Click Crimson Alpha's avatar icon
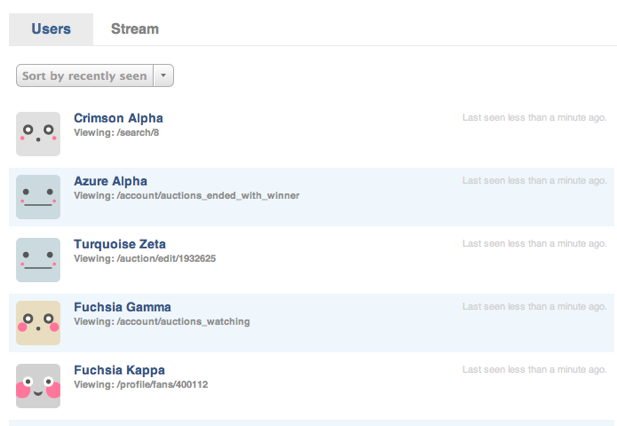 (38, 134)
